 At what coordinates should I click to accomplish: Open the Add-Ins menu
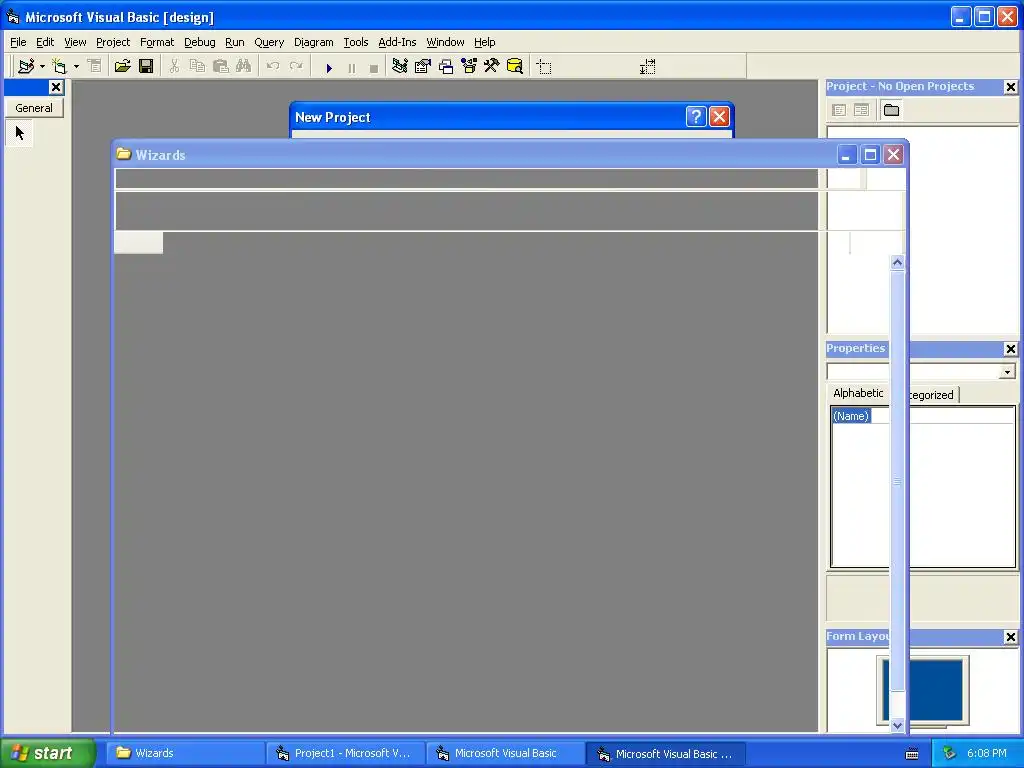(x=397, y=42)
